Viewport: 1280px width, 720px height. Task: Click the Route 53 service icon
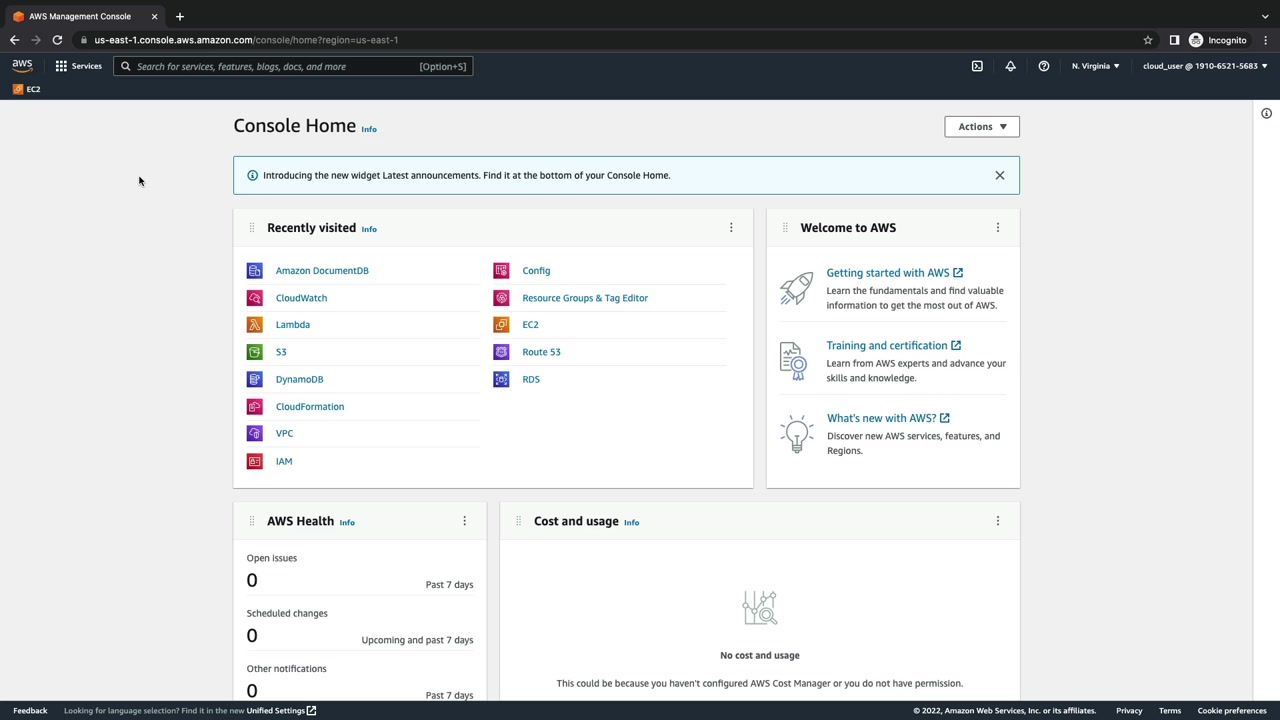501,352
